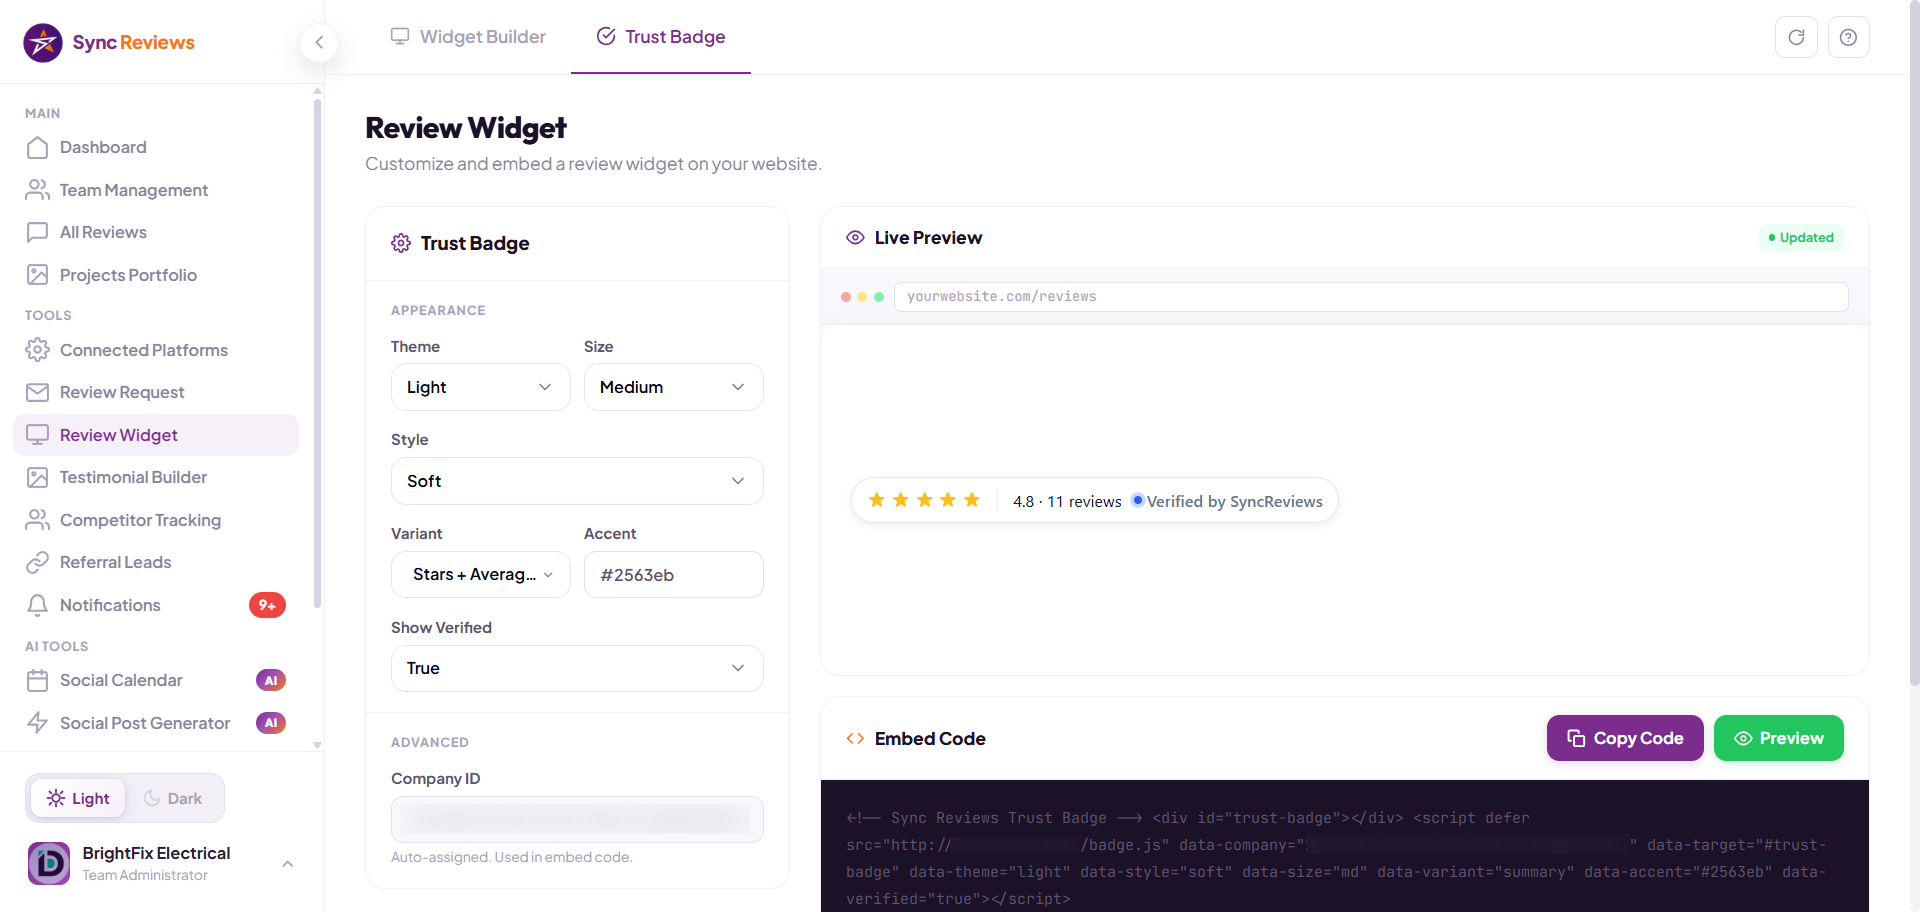Click the BrightFix Electrical avatar icon
The width and height of the screenshot is (1920, 912).
pyautogui.click(x=49, y=863)
